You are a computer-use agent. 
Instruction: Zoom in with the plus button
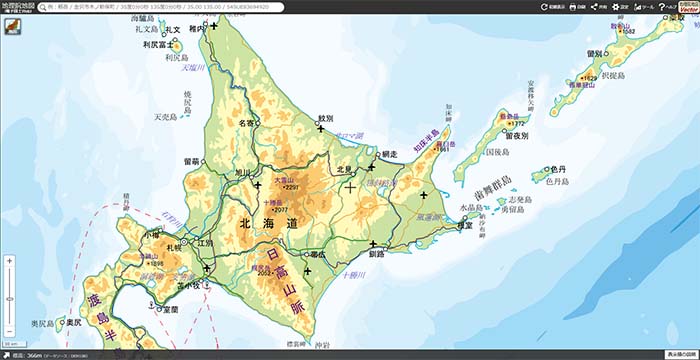[x=10, y=260]
